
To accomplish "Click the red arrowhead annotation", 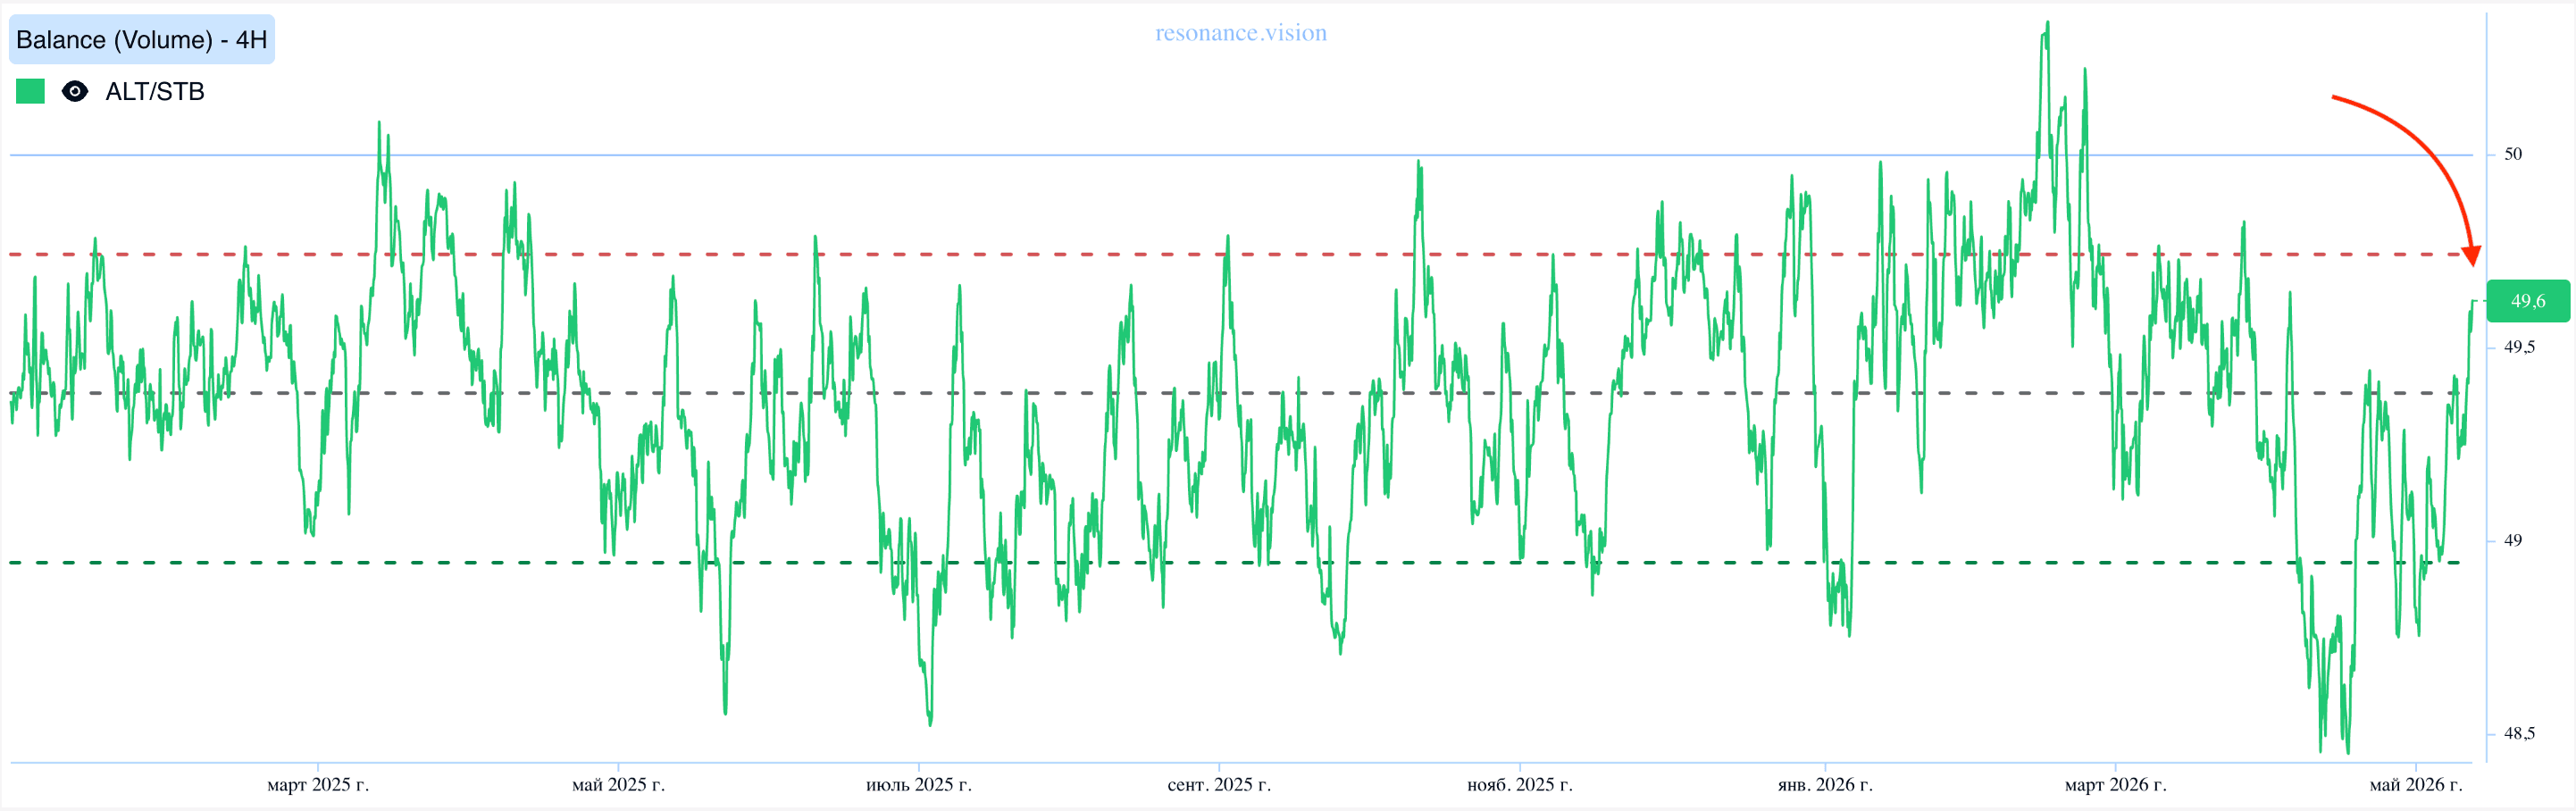I will click(2471, 255).
